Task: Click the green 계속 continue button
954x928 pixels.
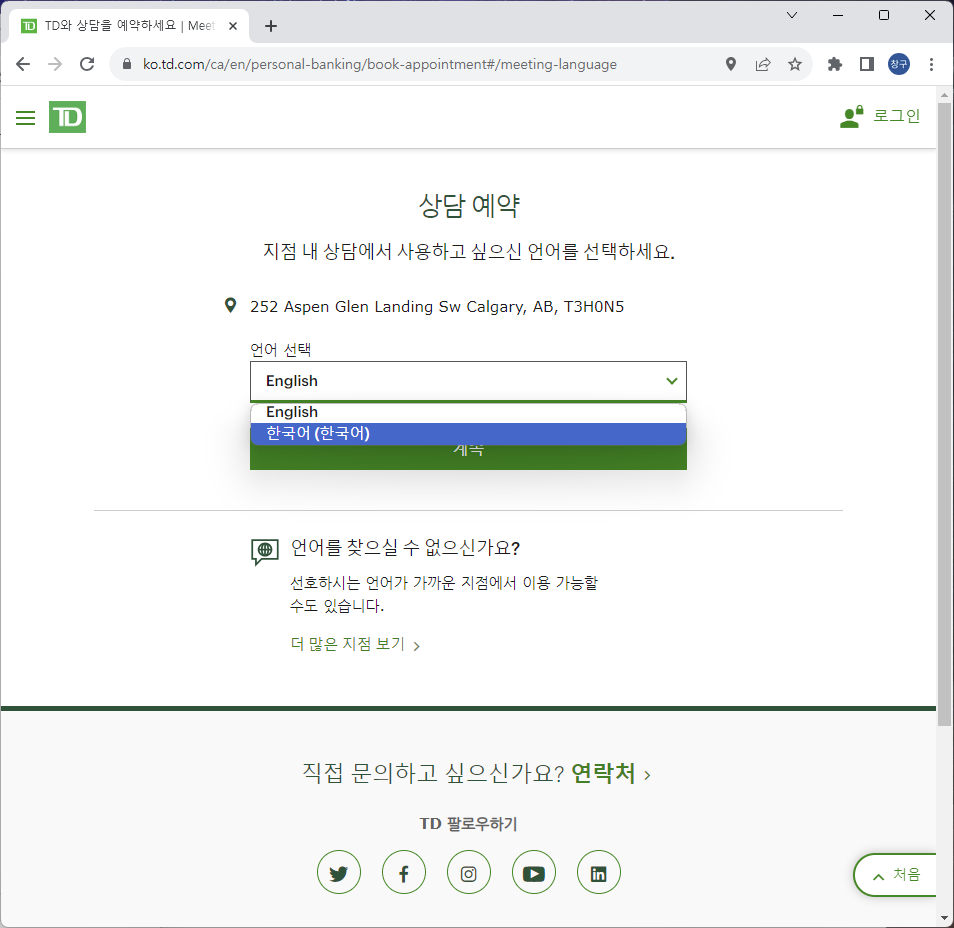Action: [468, 457]
